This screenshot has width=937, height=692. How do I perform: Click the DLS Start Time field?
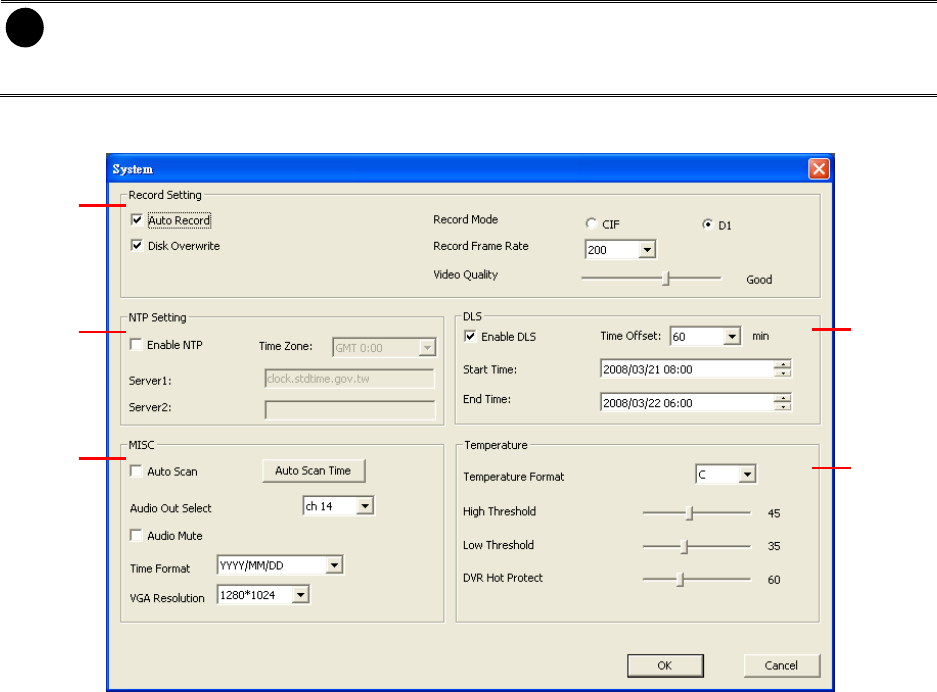click(686, 369)
